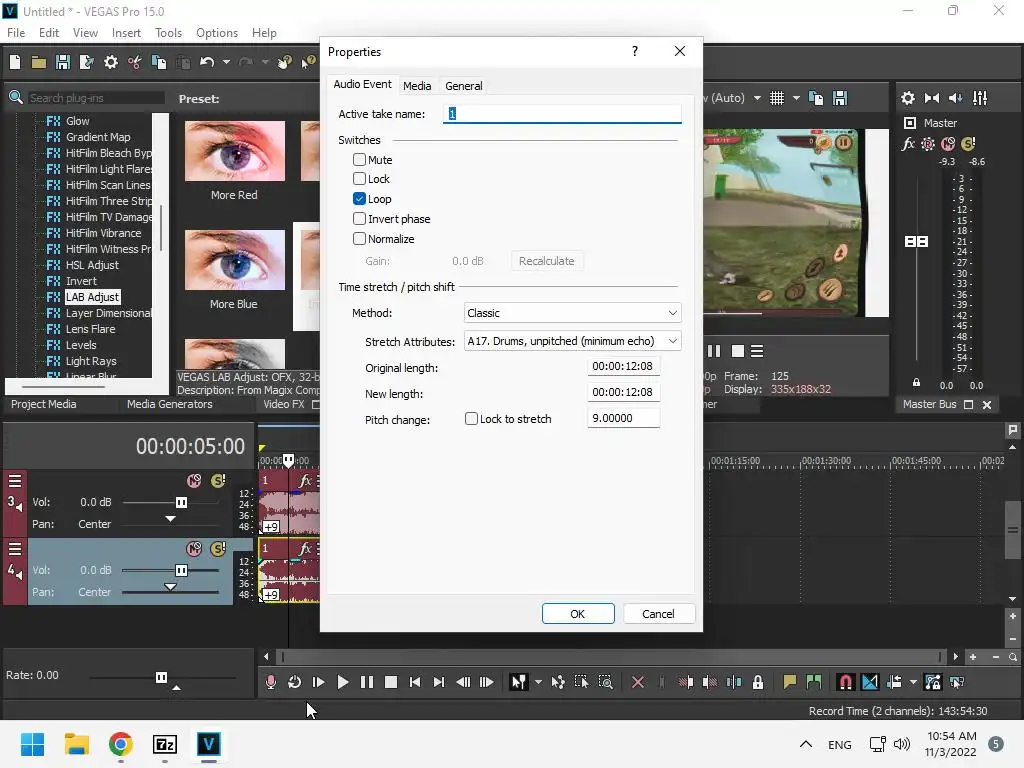Screen dimensions: 1024x768
Task: Open Google Chrome from the taskbar
Action: pyautogui.click(x=121, y=744)
